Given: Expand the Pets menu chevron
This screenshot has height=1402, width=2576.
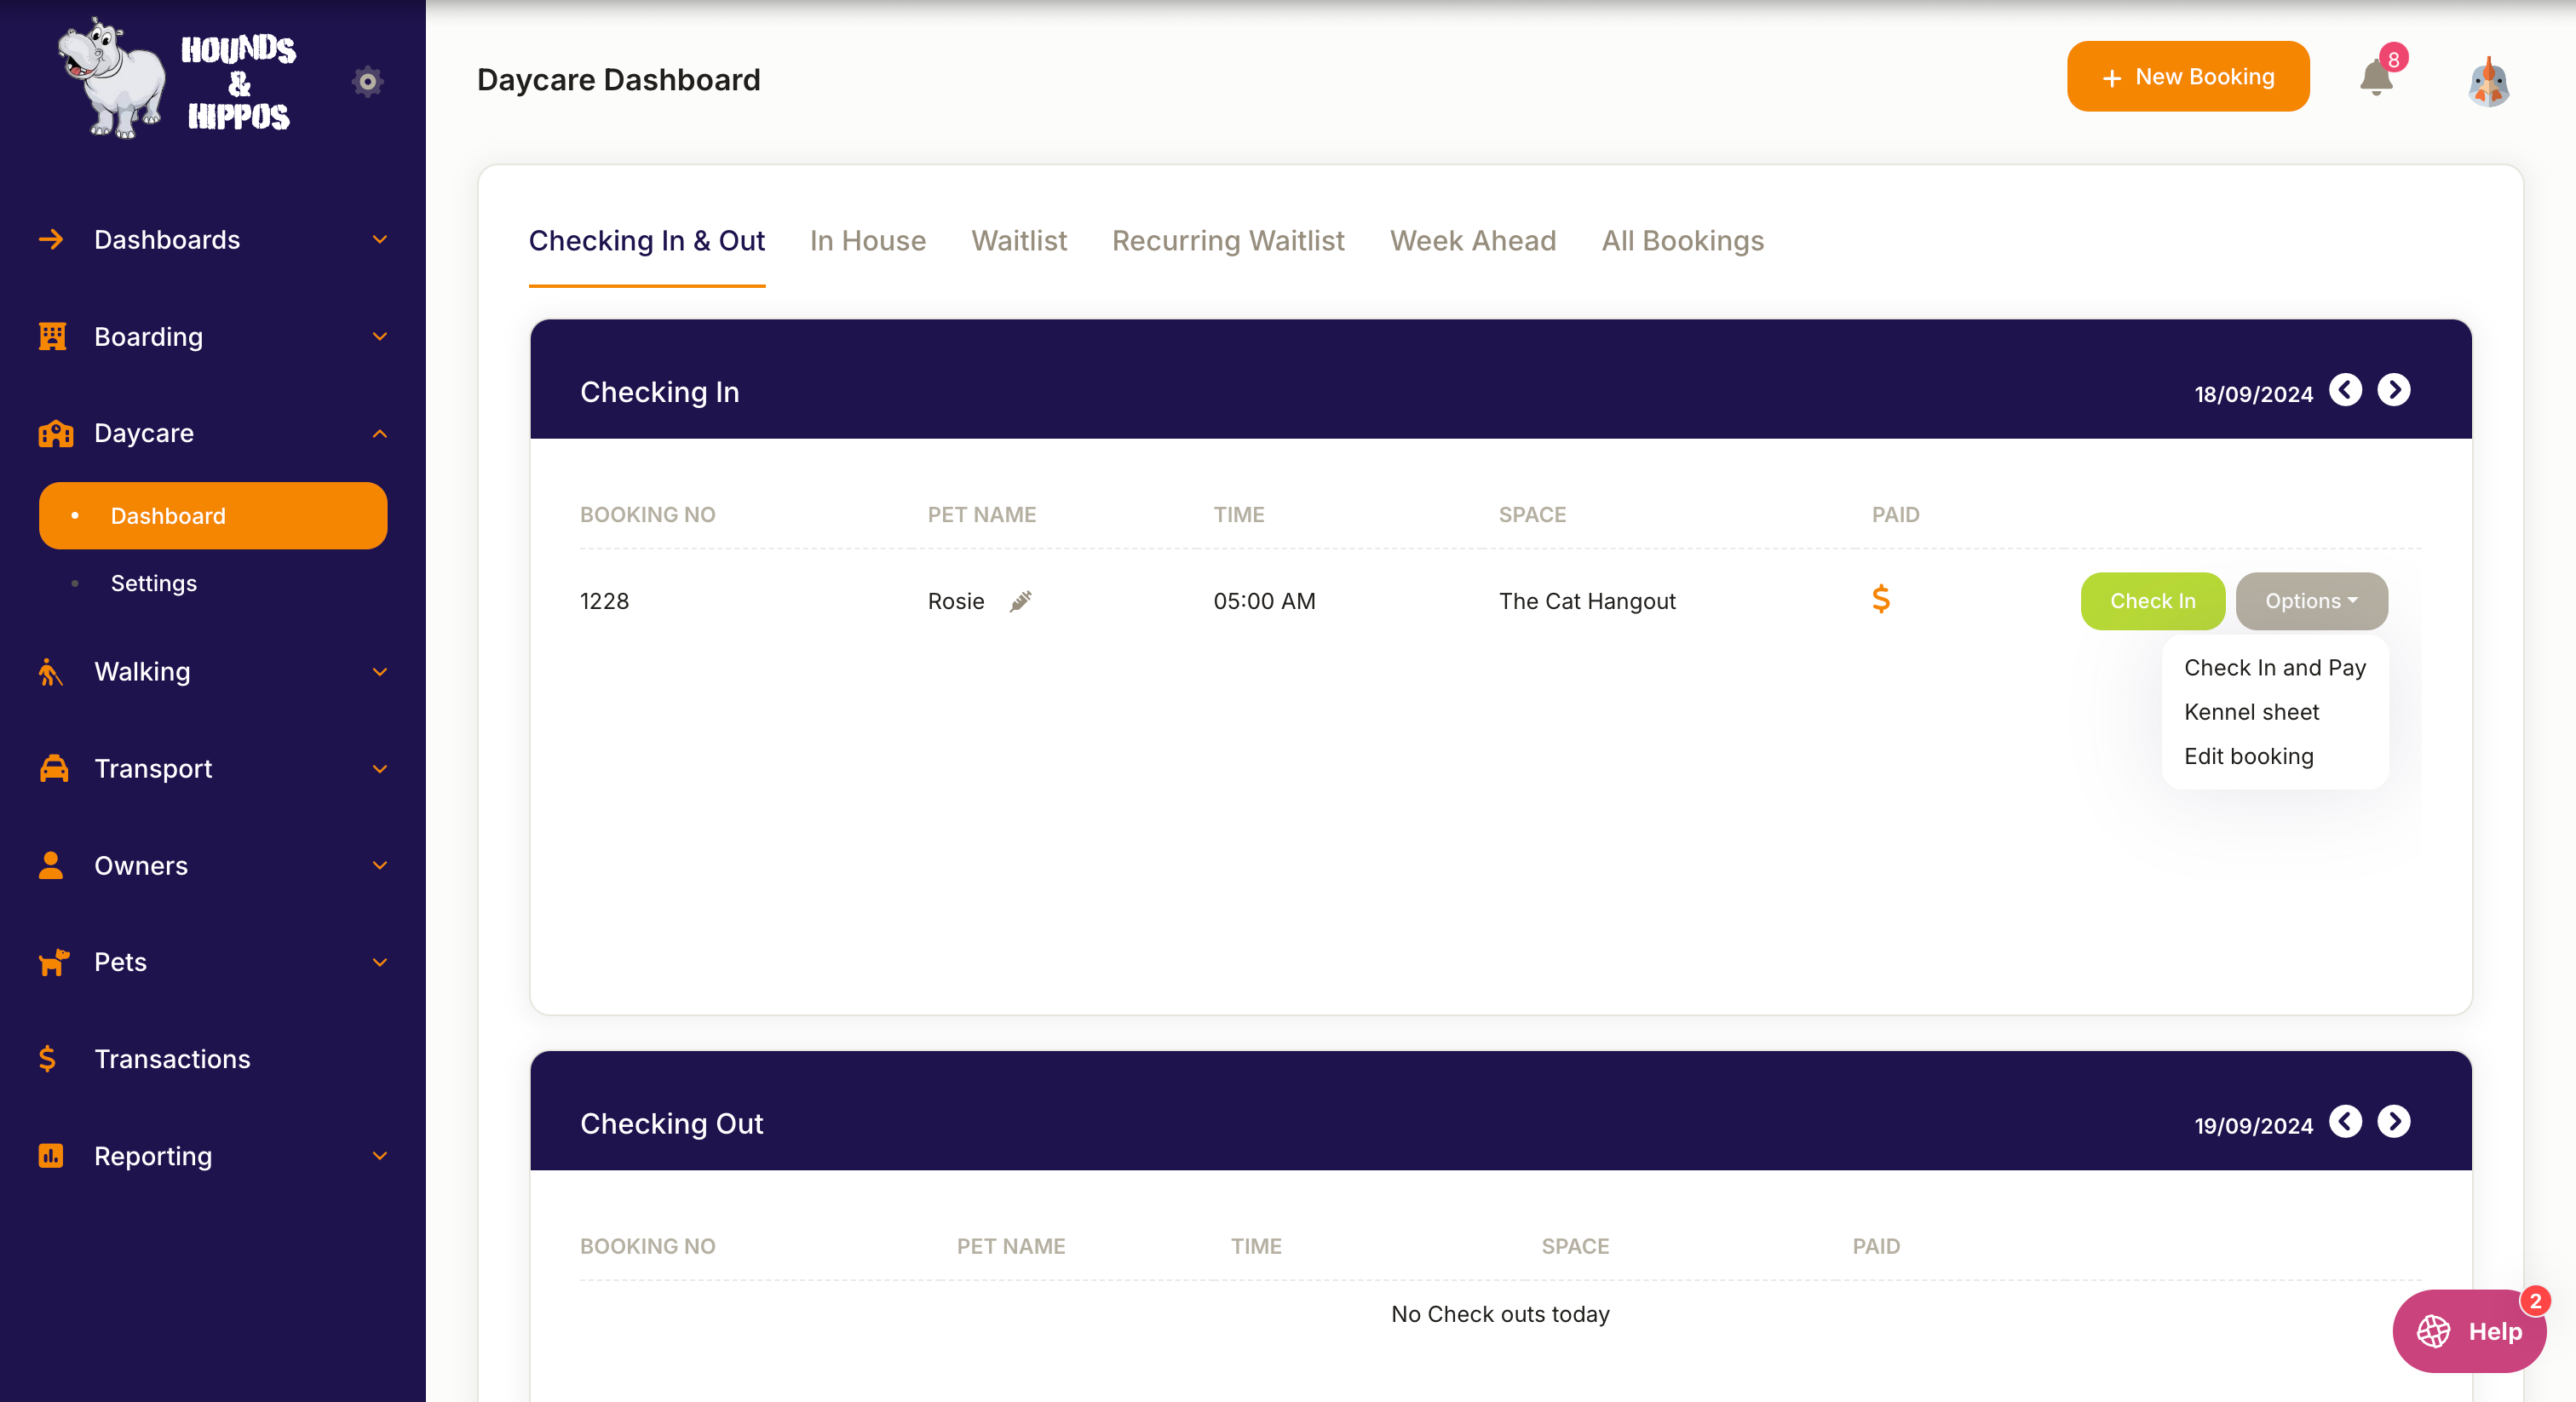Looking at the screenshot, I should coord(380,962).
